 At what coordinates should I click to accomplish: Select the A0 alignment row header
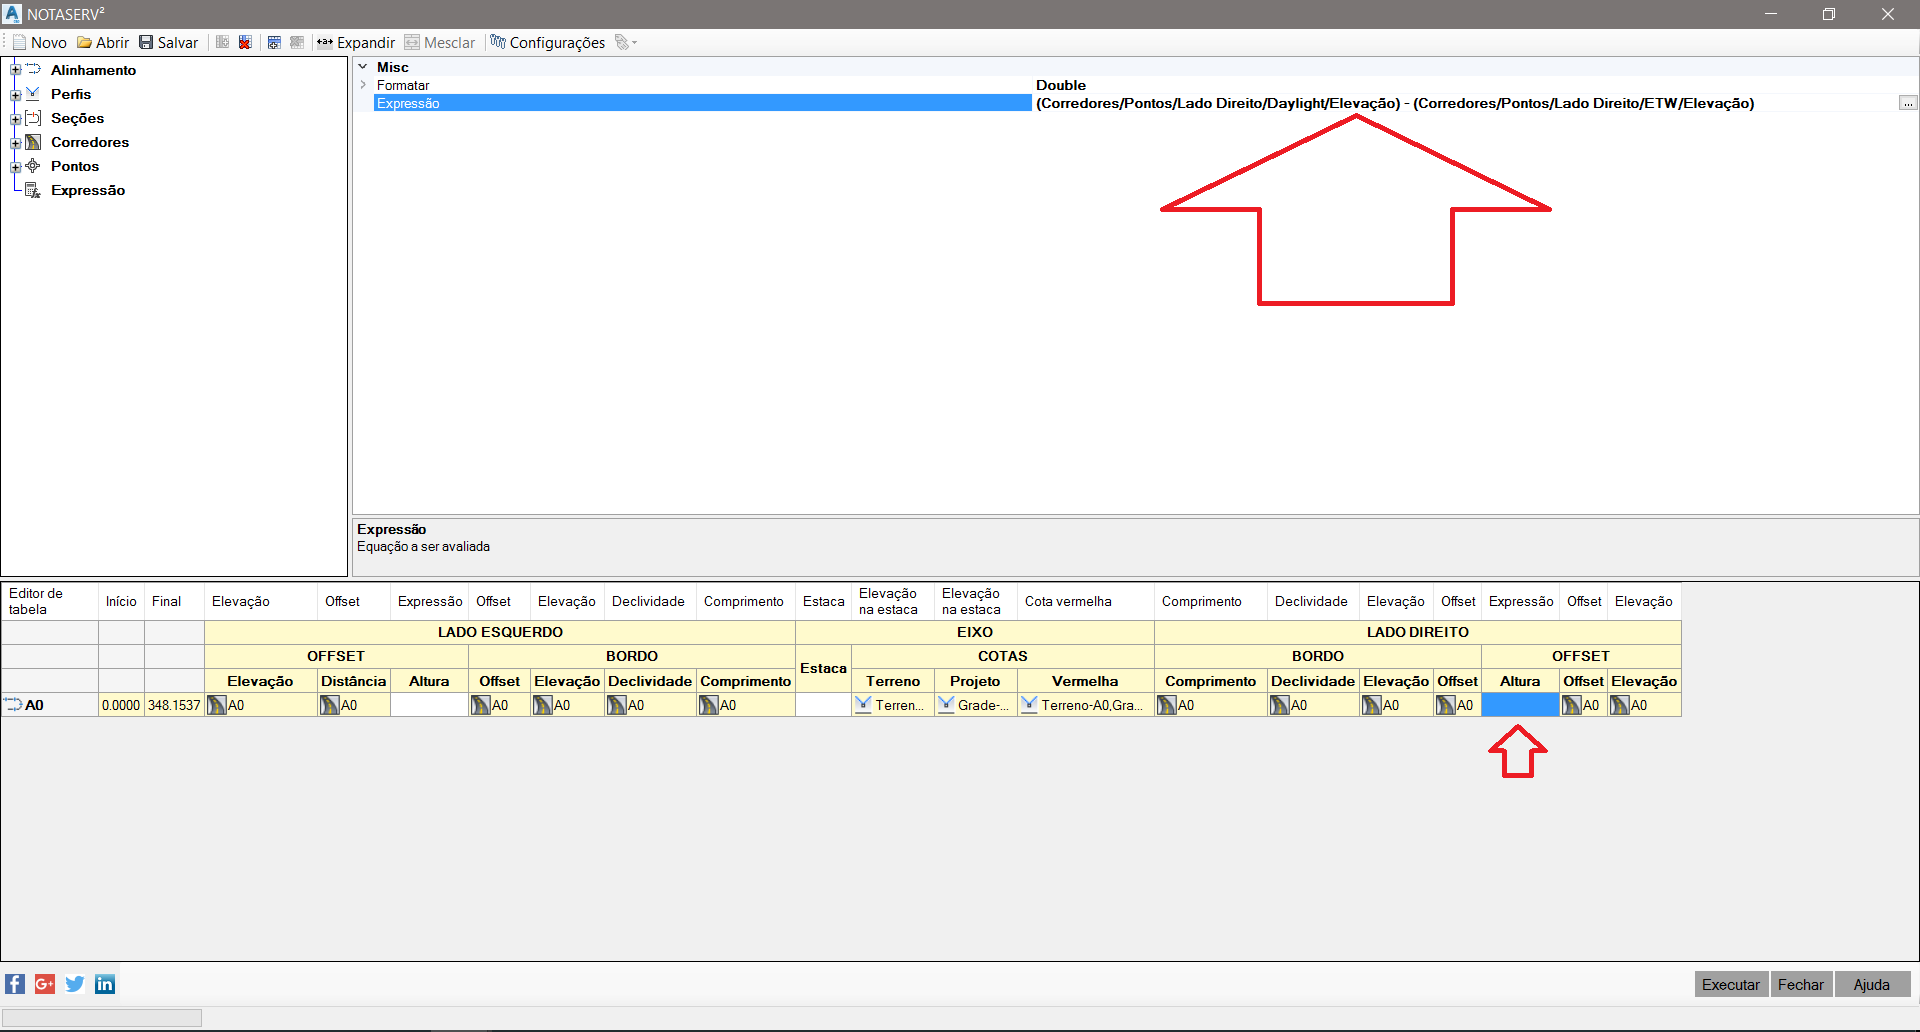pyautogui.click(x=50, y=705)
